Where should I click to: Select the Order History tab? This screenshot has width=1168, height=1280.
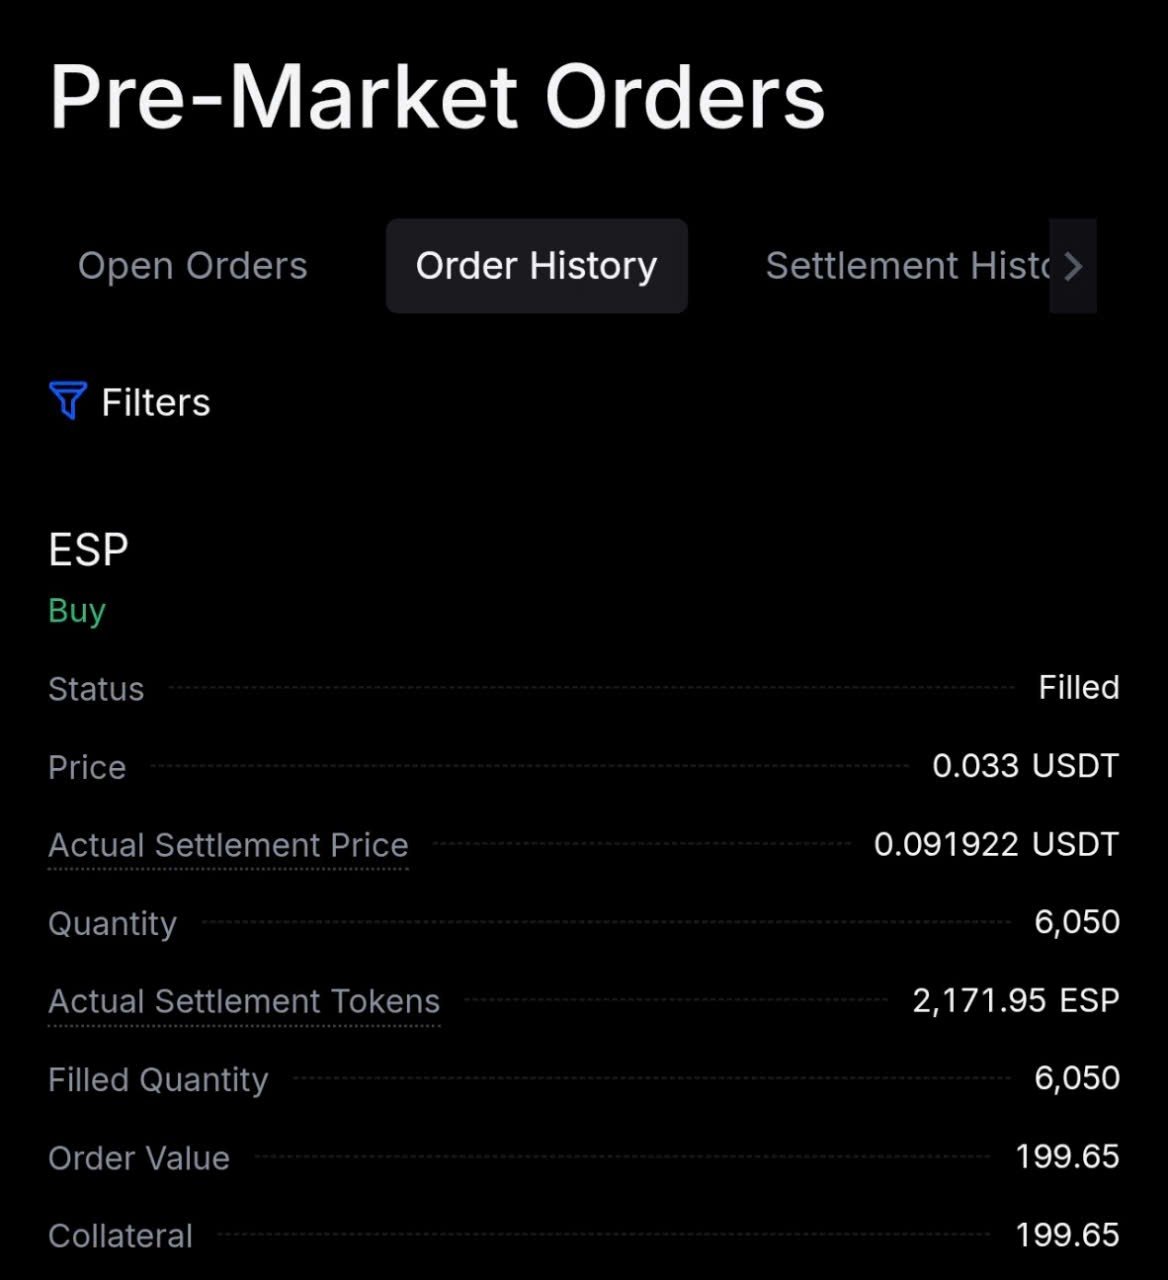(536, 266)
